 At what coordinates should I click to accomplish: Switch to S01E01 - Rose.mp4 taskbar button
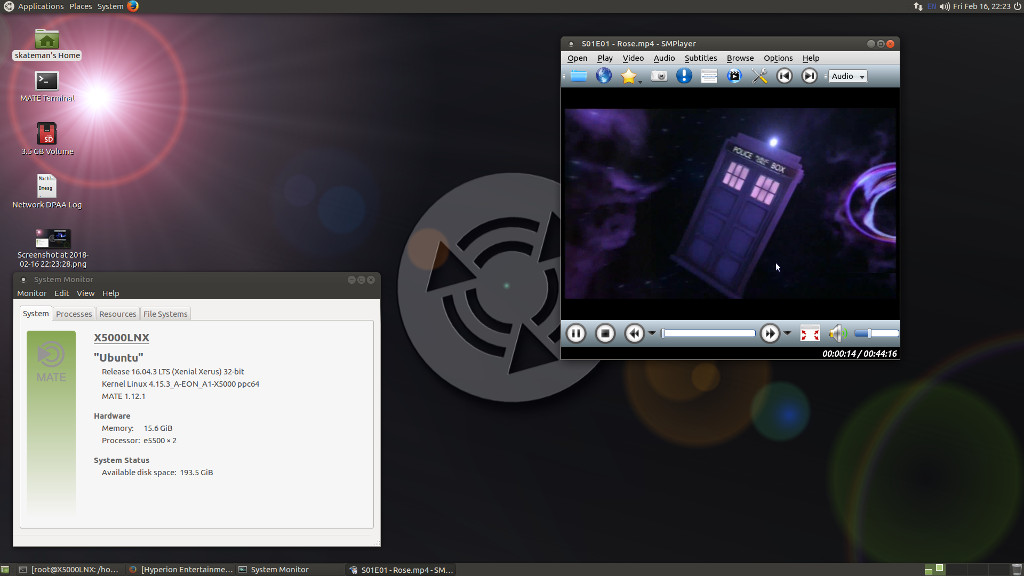point(400,569)
